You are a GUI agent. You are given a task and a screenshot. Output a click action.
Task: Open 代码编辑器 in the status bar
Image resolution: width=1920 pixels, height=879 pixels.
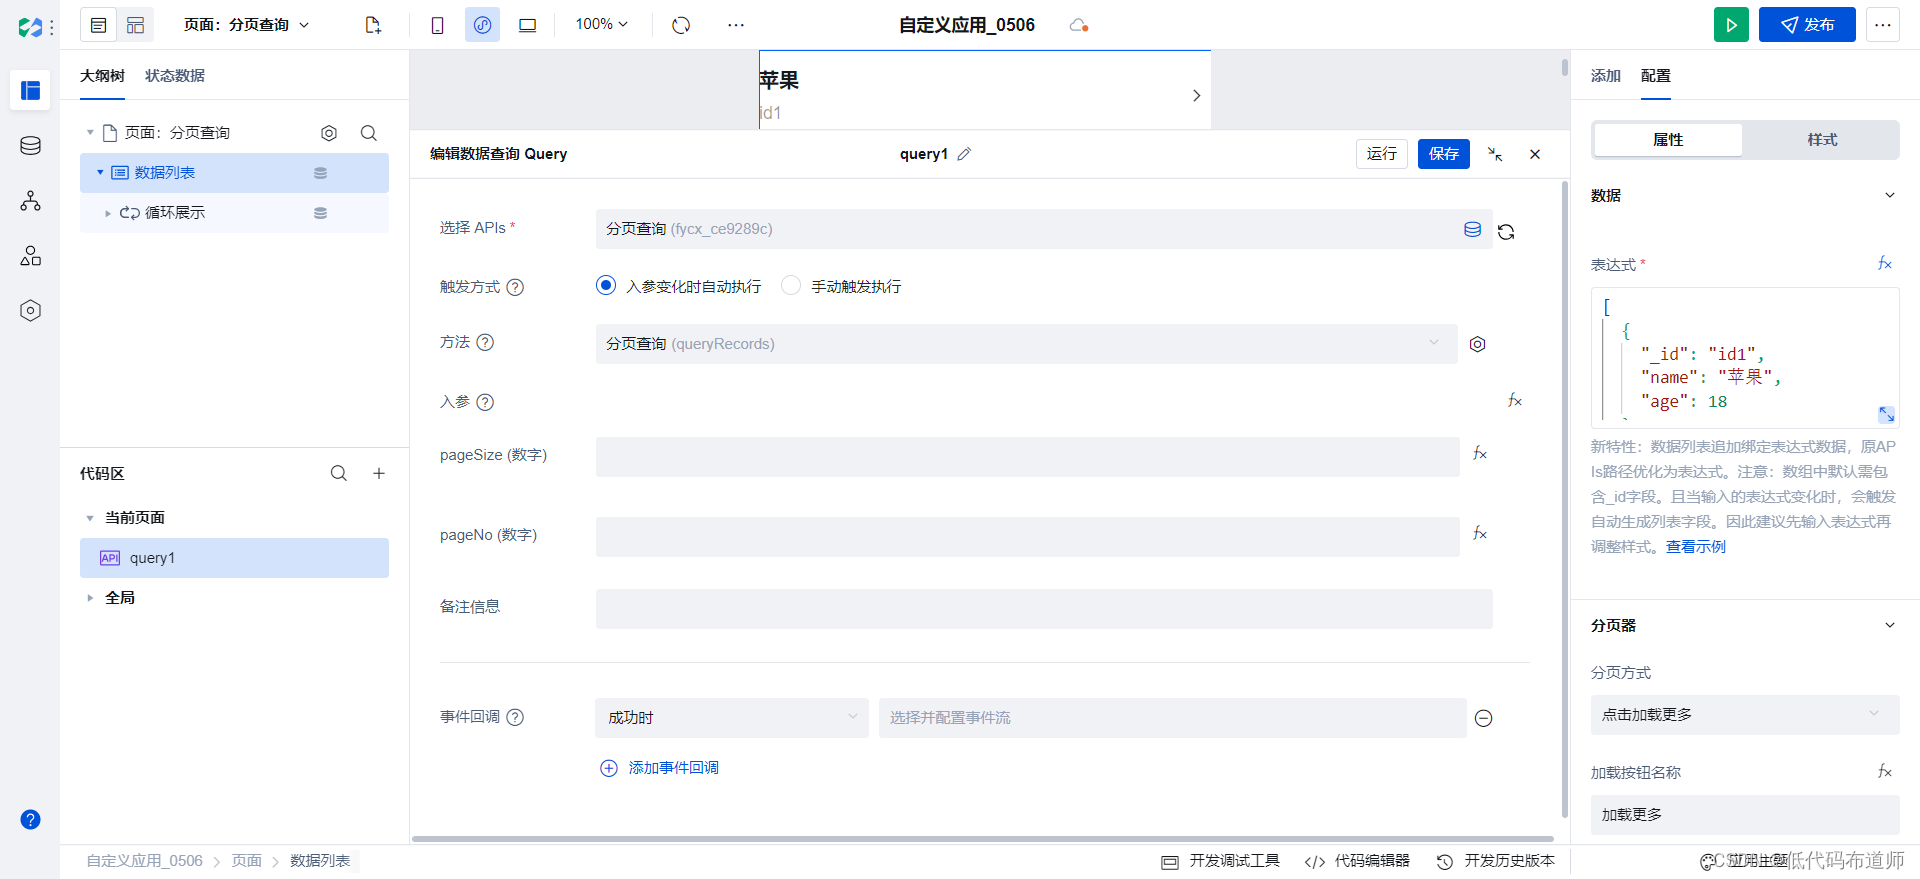[x=1357, y=861]
